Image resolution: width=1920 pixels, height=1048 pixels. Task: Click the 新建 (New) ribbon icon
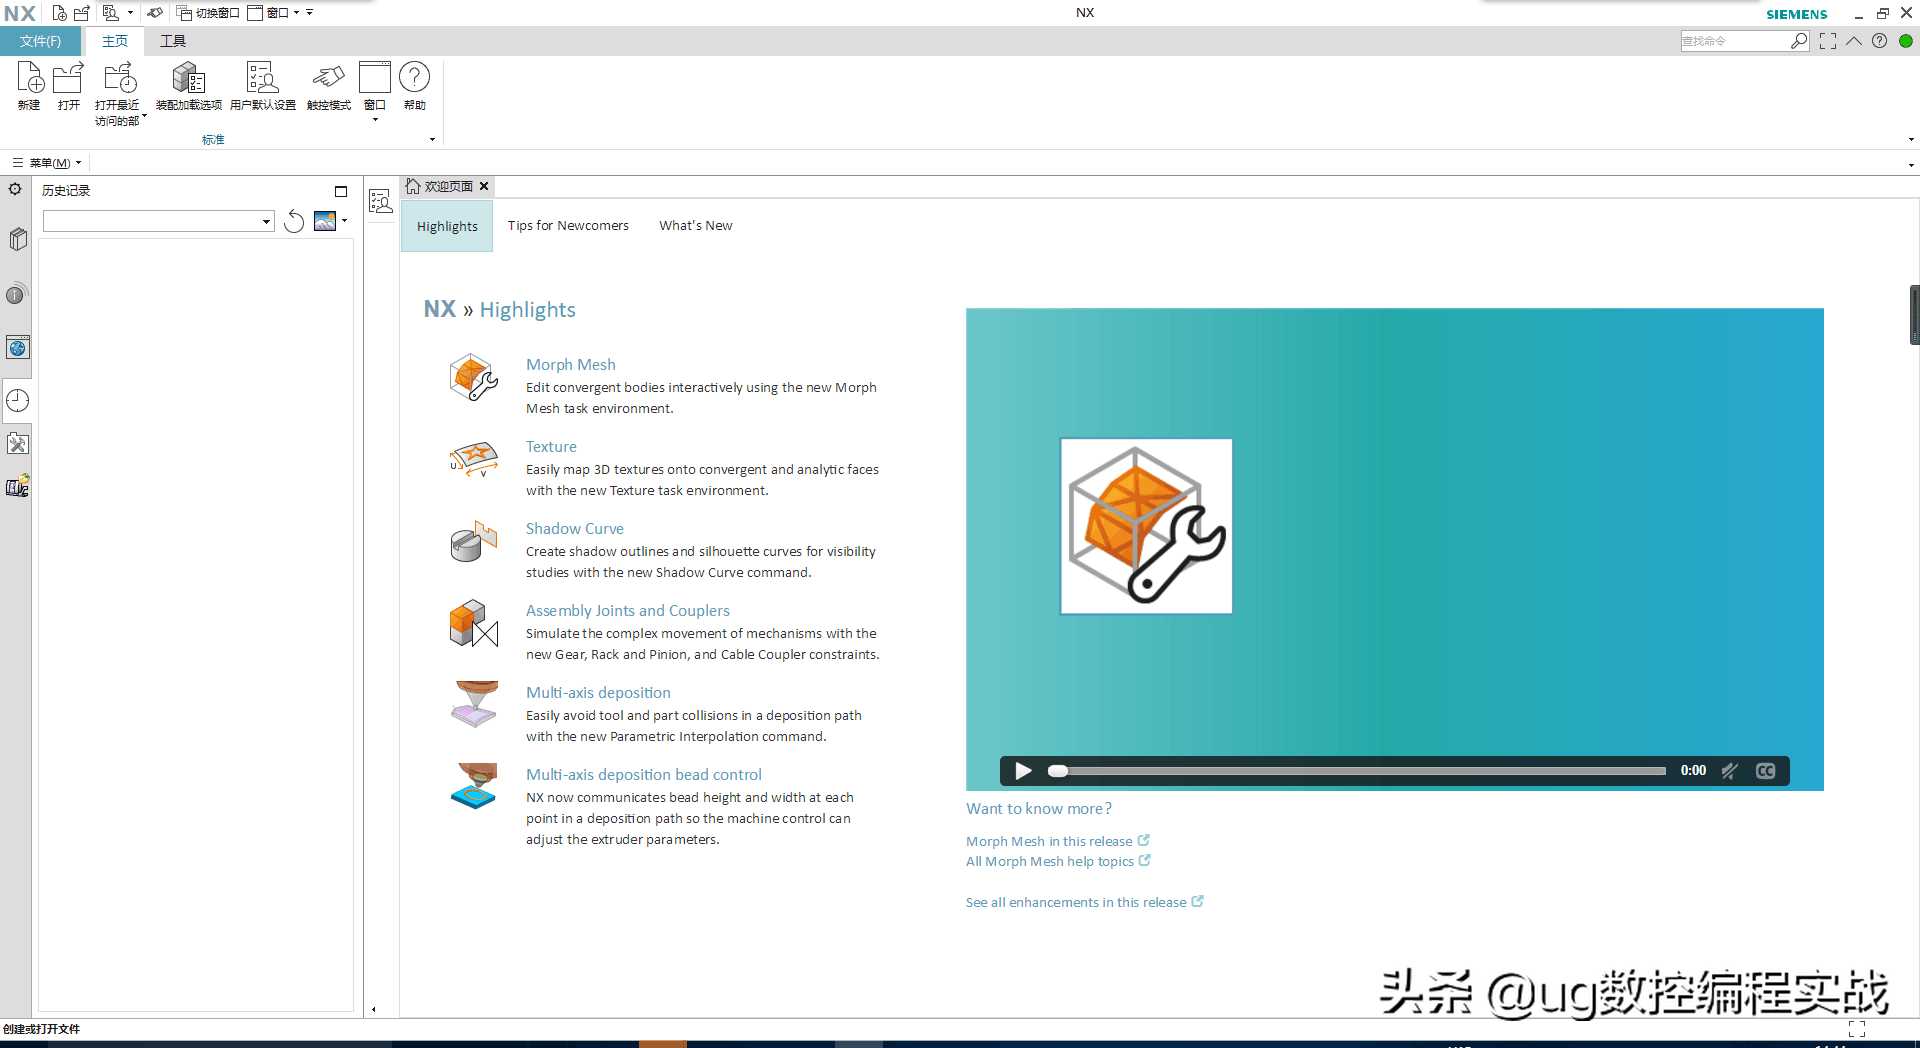[30, 86]
